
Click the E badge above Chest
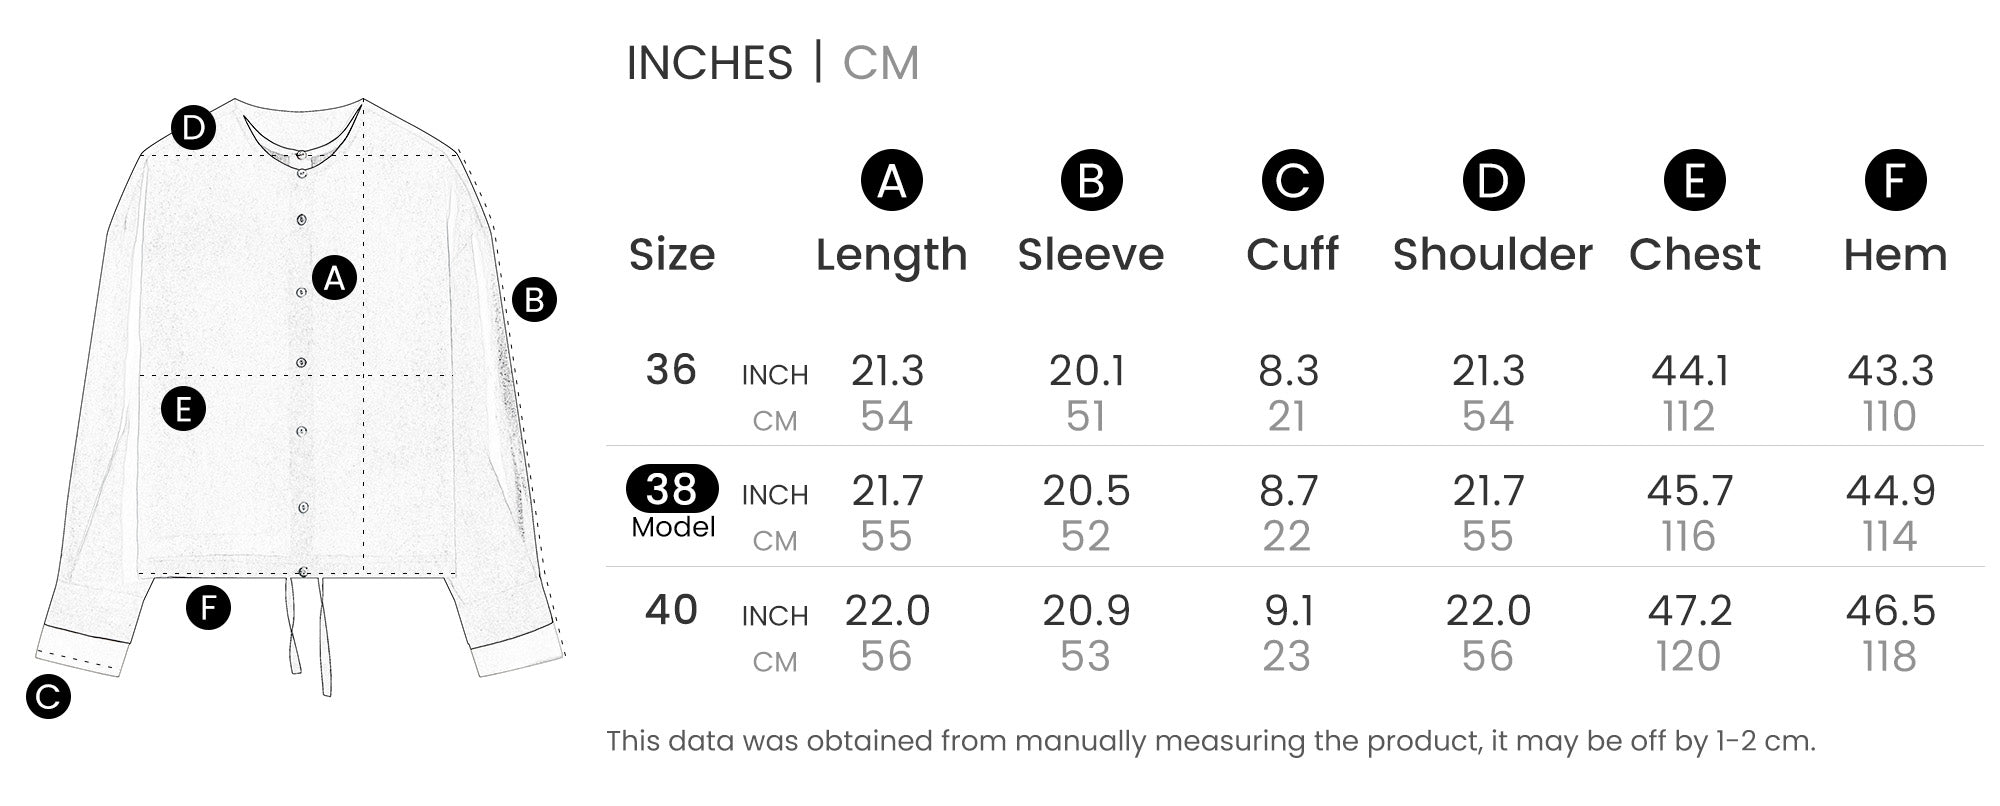[x=1694, y=181]
